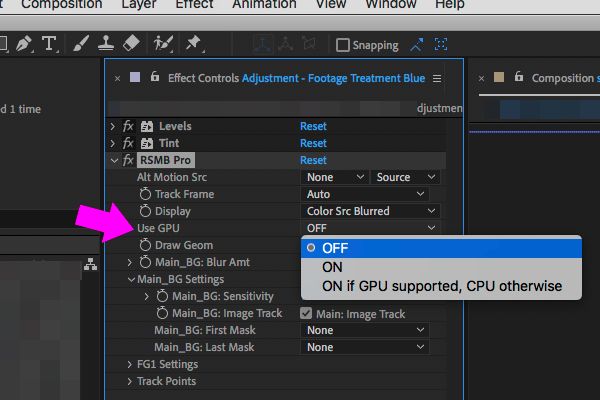Image resolution: width=600 pixels, height=400 pixels.
Task: Select the Pen tool in toolbar
Action: (23, 44)
